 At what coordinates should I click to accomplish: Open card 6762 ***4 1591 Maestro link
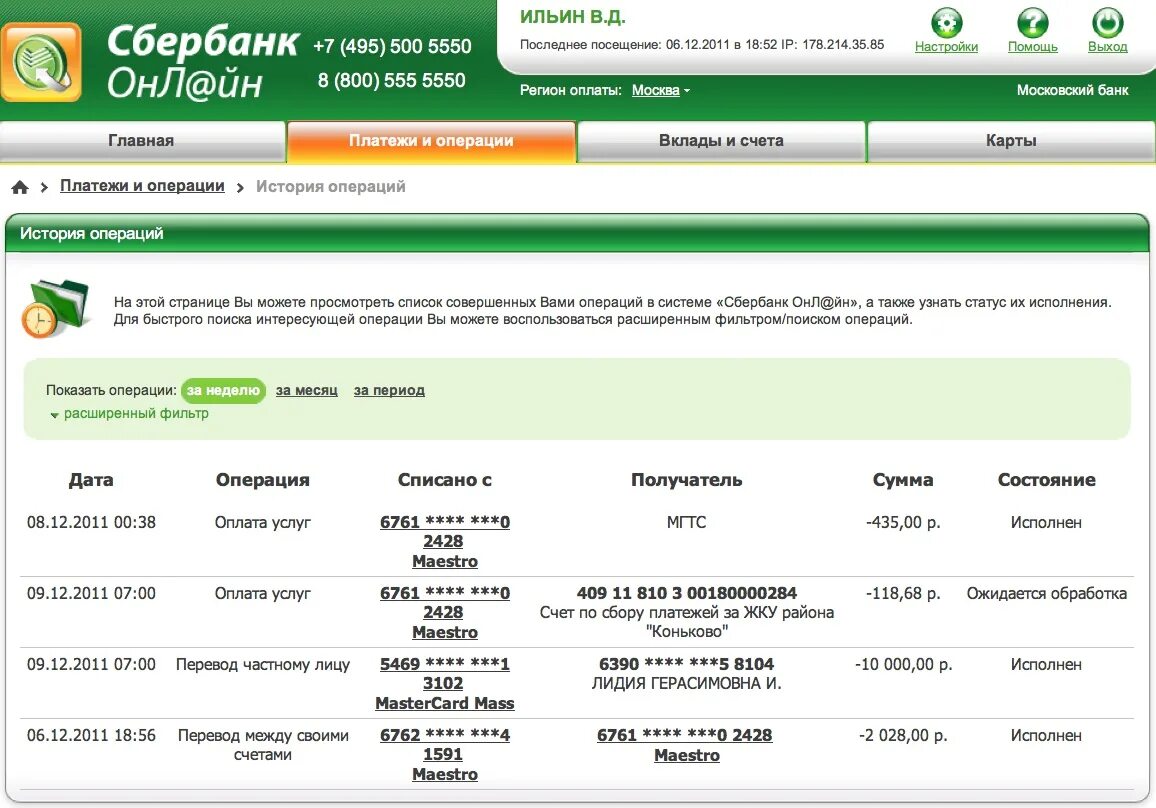(x=445, y=754)
